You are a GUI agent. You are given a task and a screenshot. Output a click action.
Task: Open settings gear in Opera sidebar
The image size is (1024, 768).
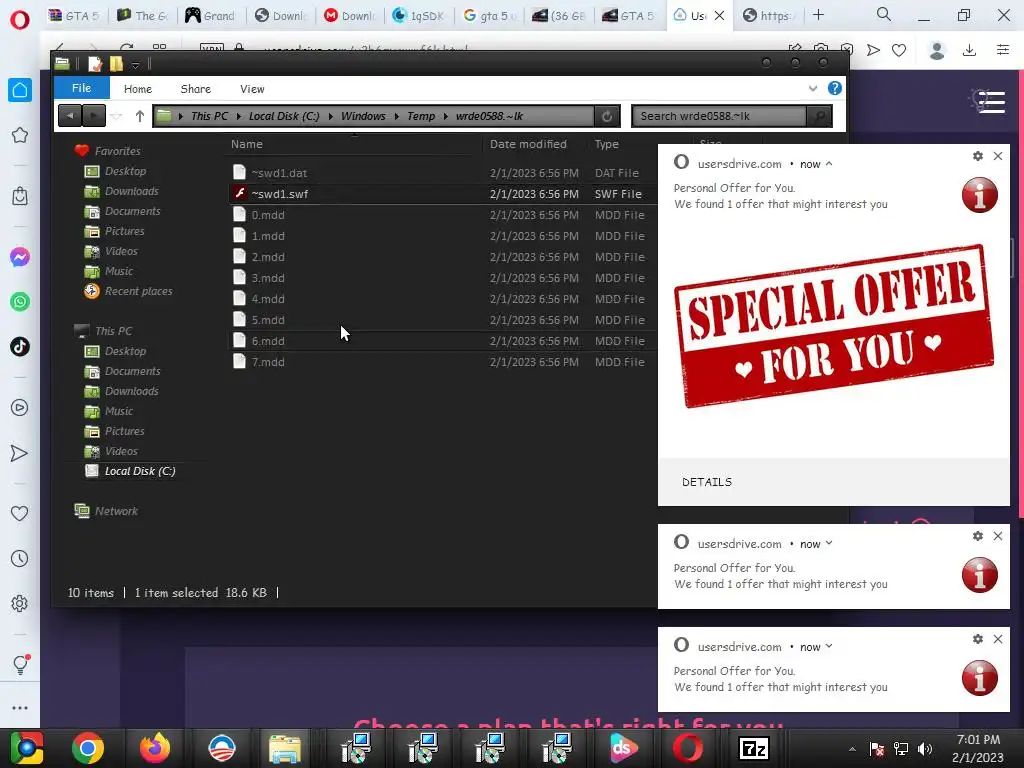point(20,603)
